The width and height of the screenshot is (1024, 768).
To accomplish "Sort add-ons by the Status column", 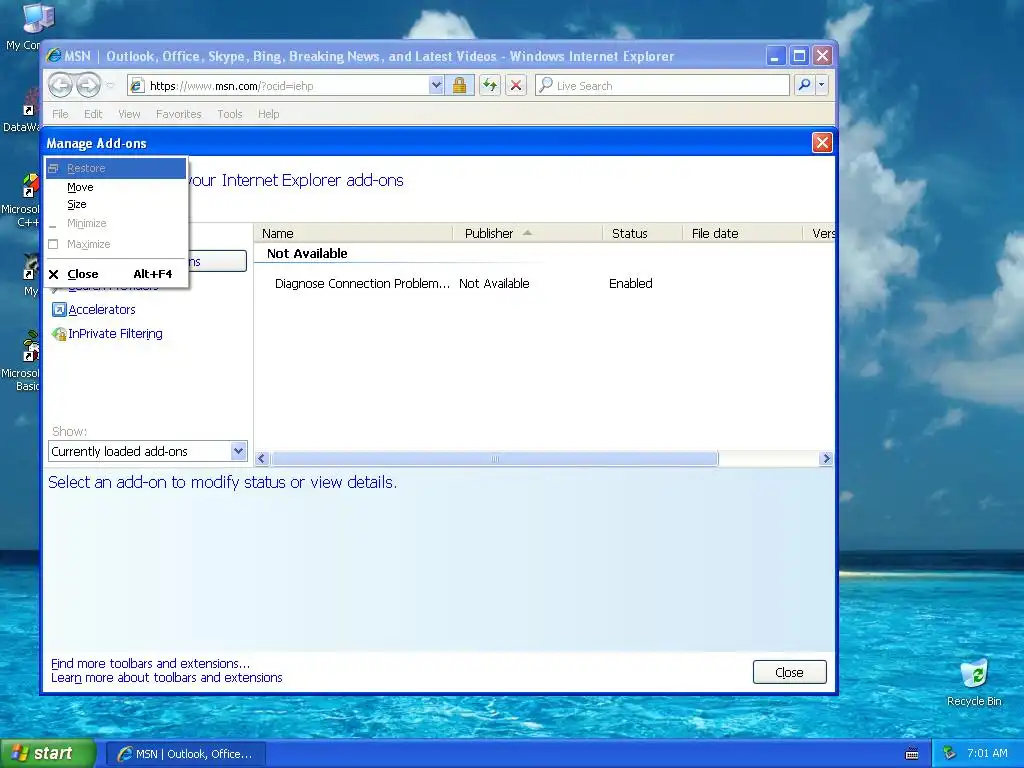I will tap(642, 233).
